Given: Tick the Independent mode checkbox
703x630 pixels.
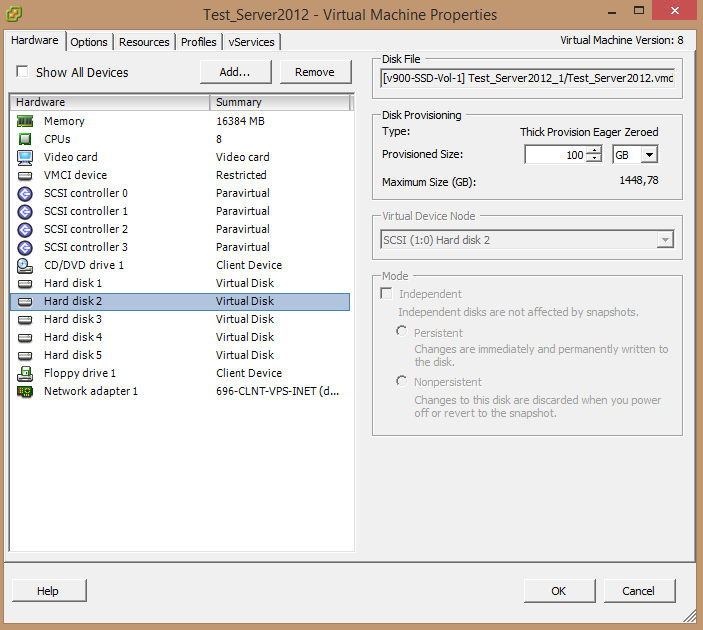Looking at the screenshot, I should (386, 293).
